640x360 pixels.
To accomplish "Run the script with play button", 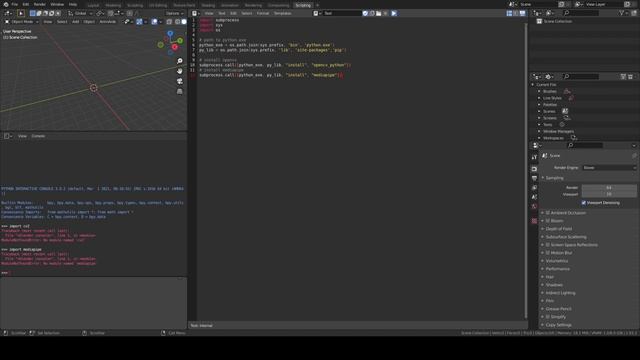I will [394, 13].
